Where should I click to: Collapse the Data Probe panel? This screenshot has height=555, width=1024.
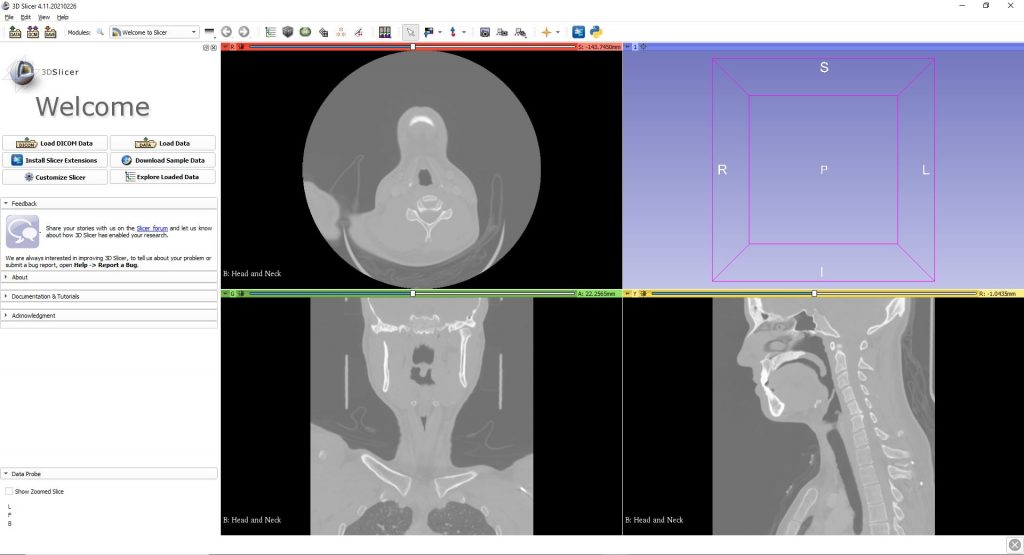[109, 473]
